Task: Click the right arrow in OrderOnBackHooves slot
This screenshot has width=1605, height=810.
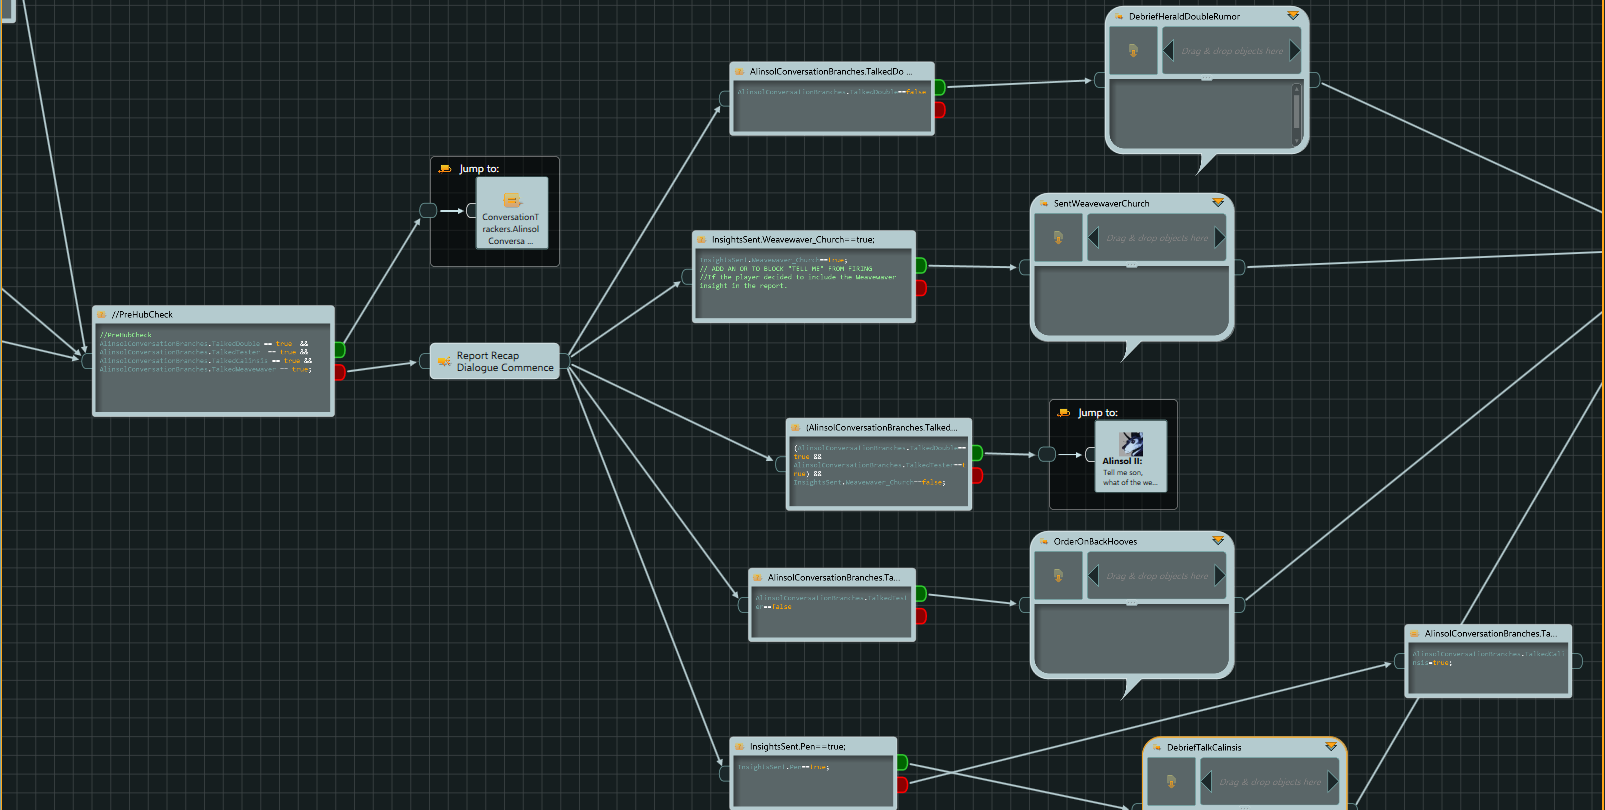Action: 1219,576
